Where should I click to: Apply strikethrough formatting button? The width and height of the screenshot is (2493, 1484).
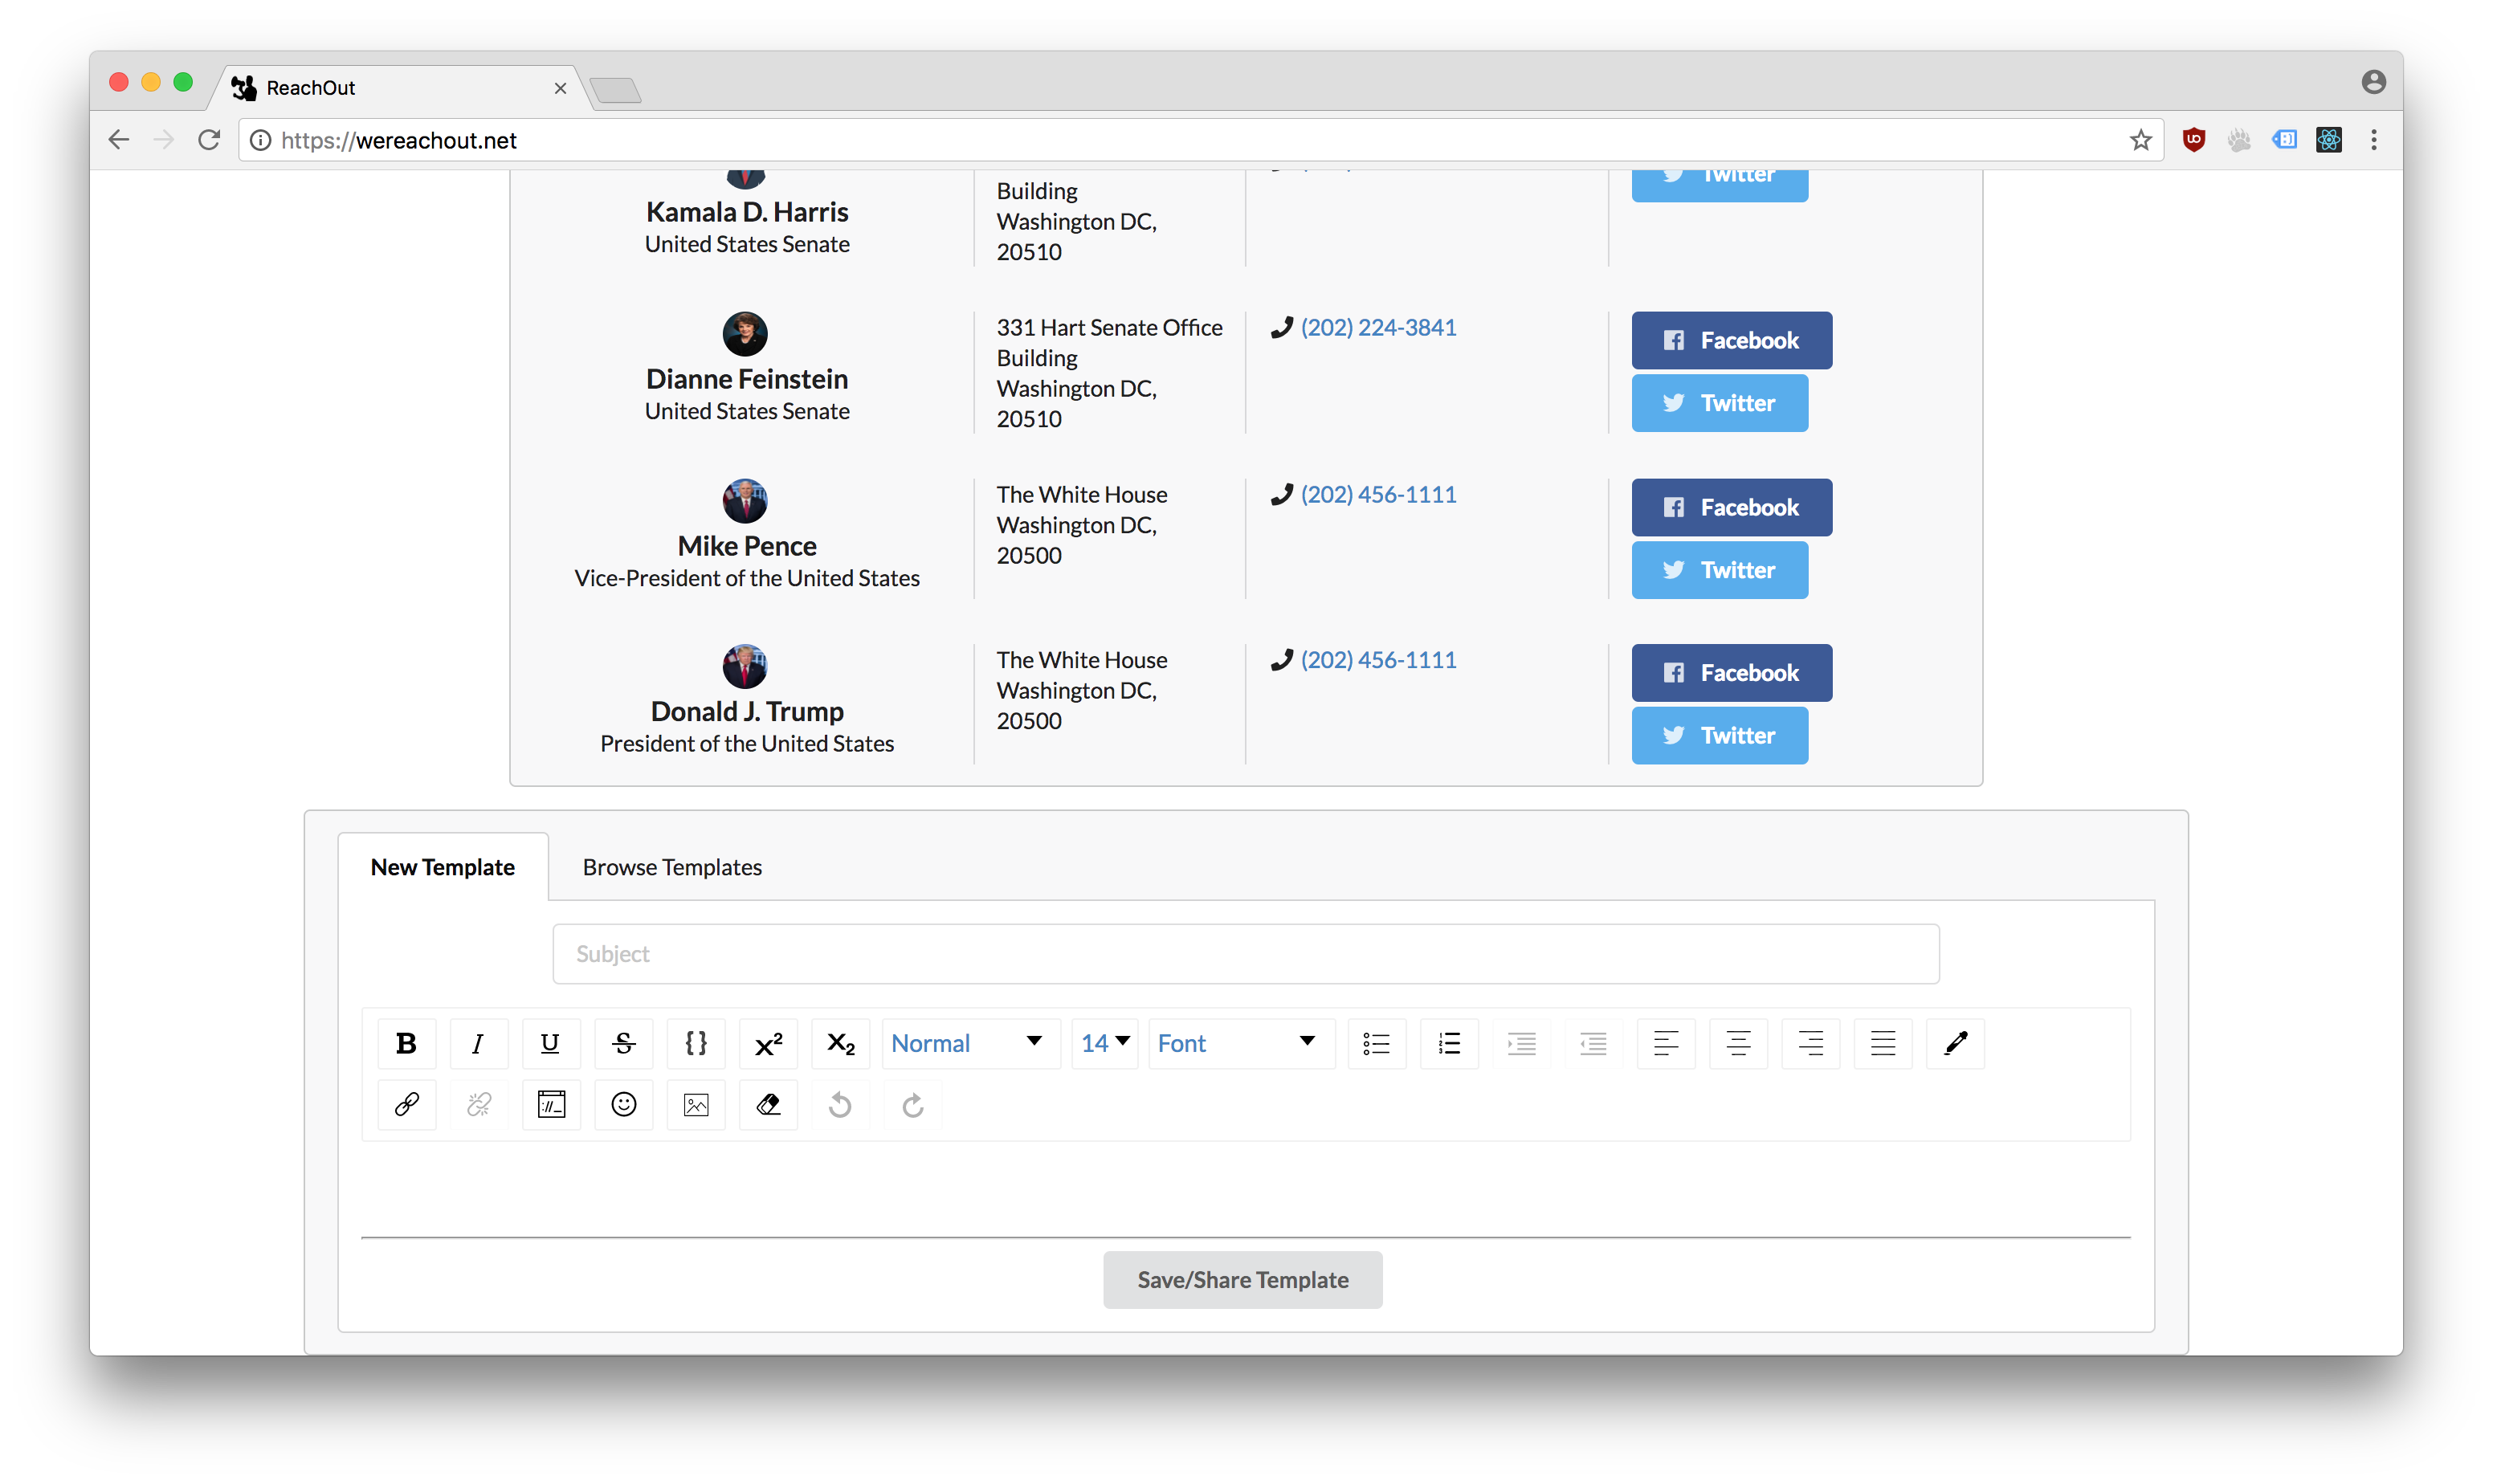623,1043
